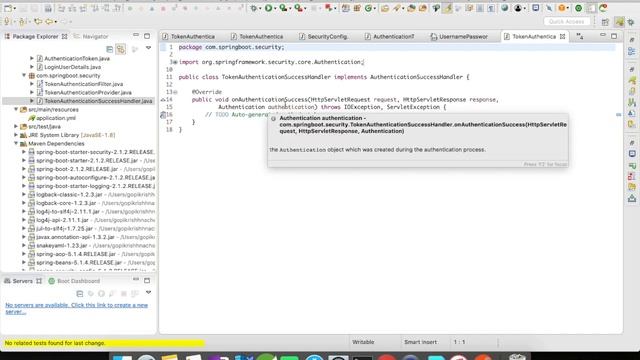The height and width of the screenshot is (360, 640).
Task: Click the Open Type folder icon
Action: [x=384, y=8]
